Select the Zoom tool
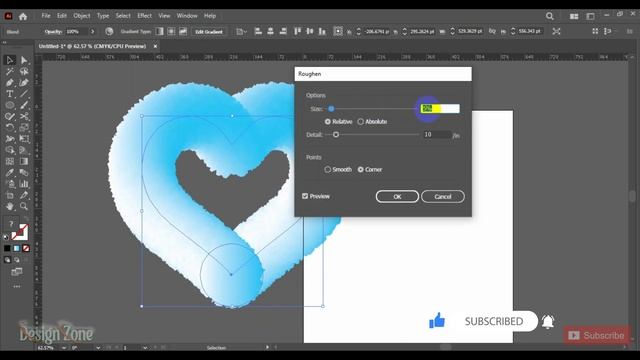The width and height of the screenshot is (640, 360). [x=24, y=206]
